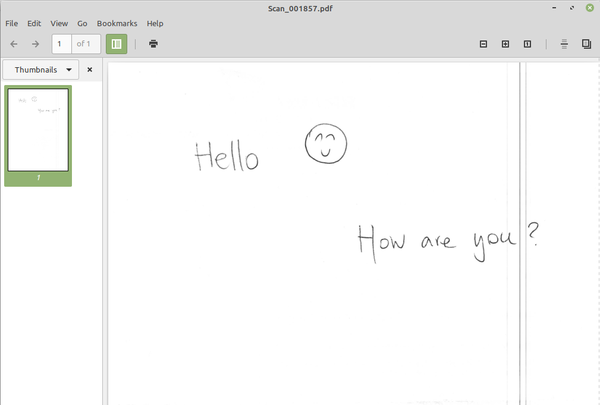600x405 pixels.
Task: Reset zoom to normal size
Action: pos(527,44)
